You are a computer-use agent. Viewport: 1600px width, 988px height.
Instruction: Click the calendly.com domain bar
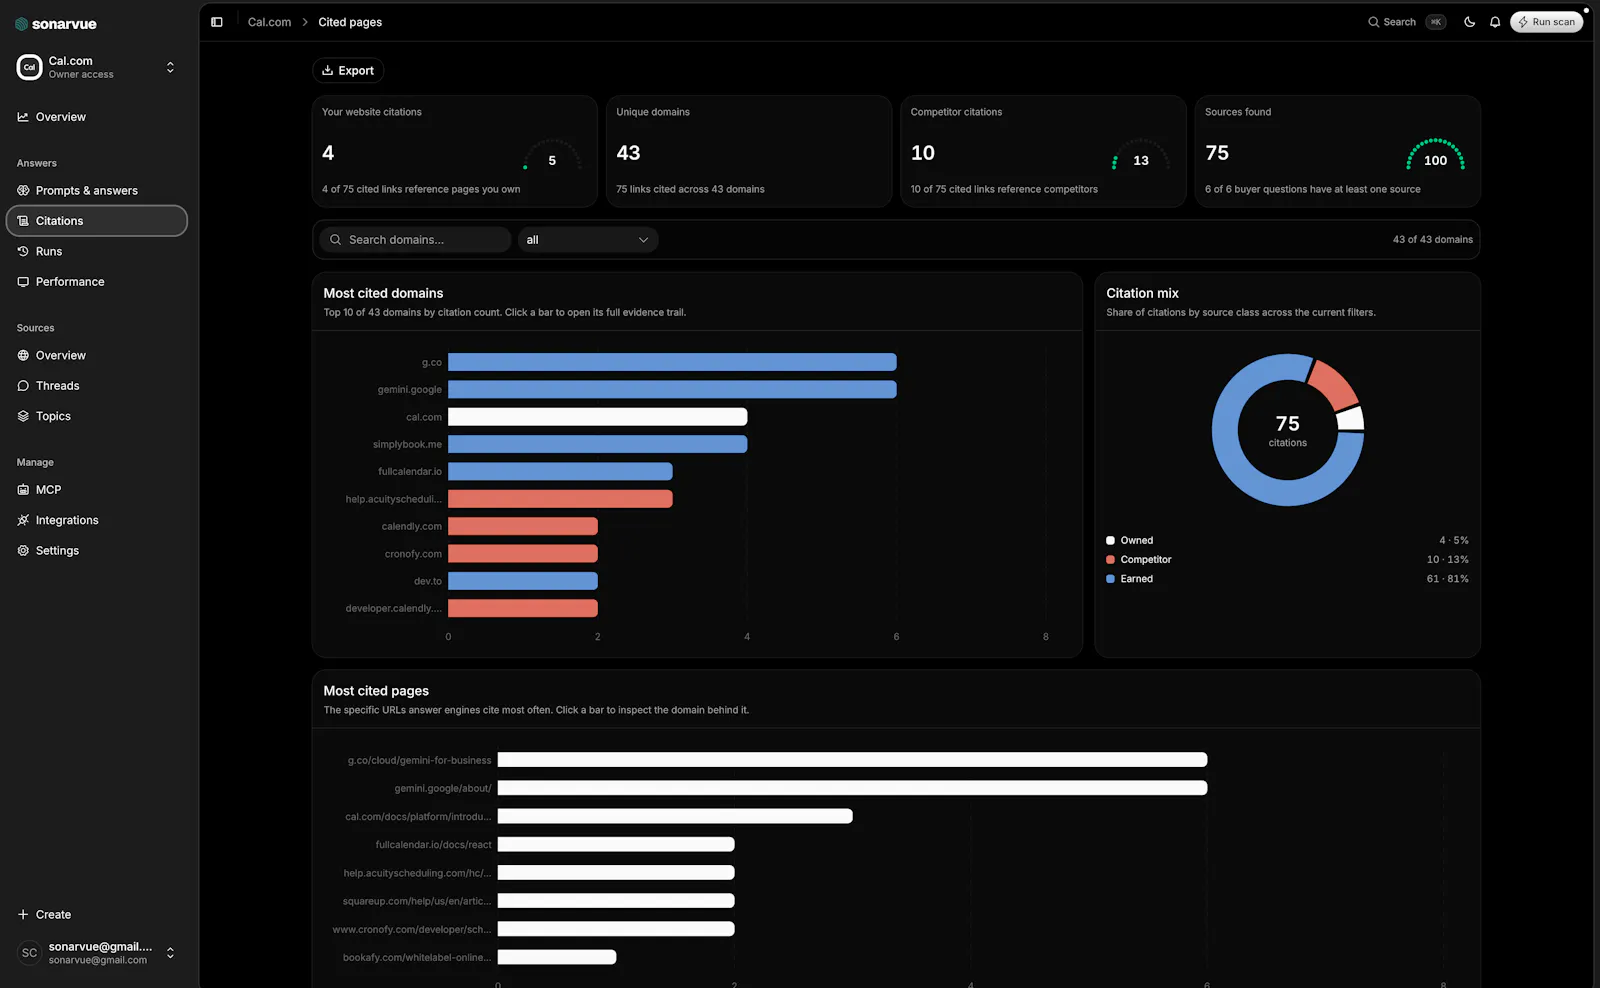[x=523, y=526]
